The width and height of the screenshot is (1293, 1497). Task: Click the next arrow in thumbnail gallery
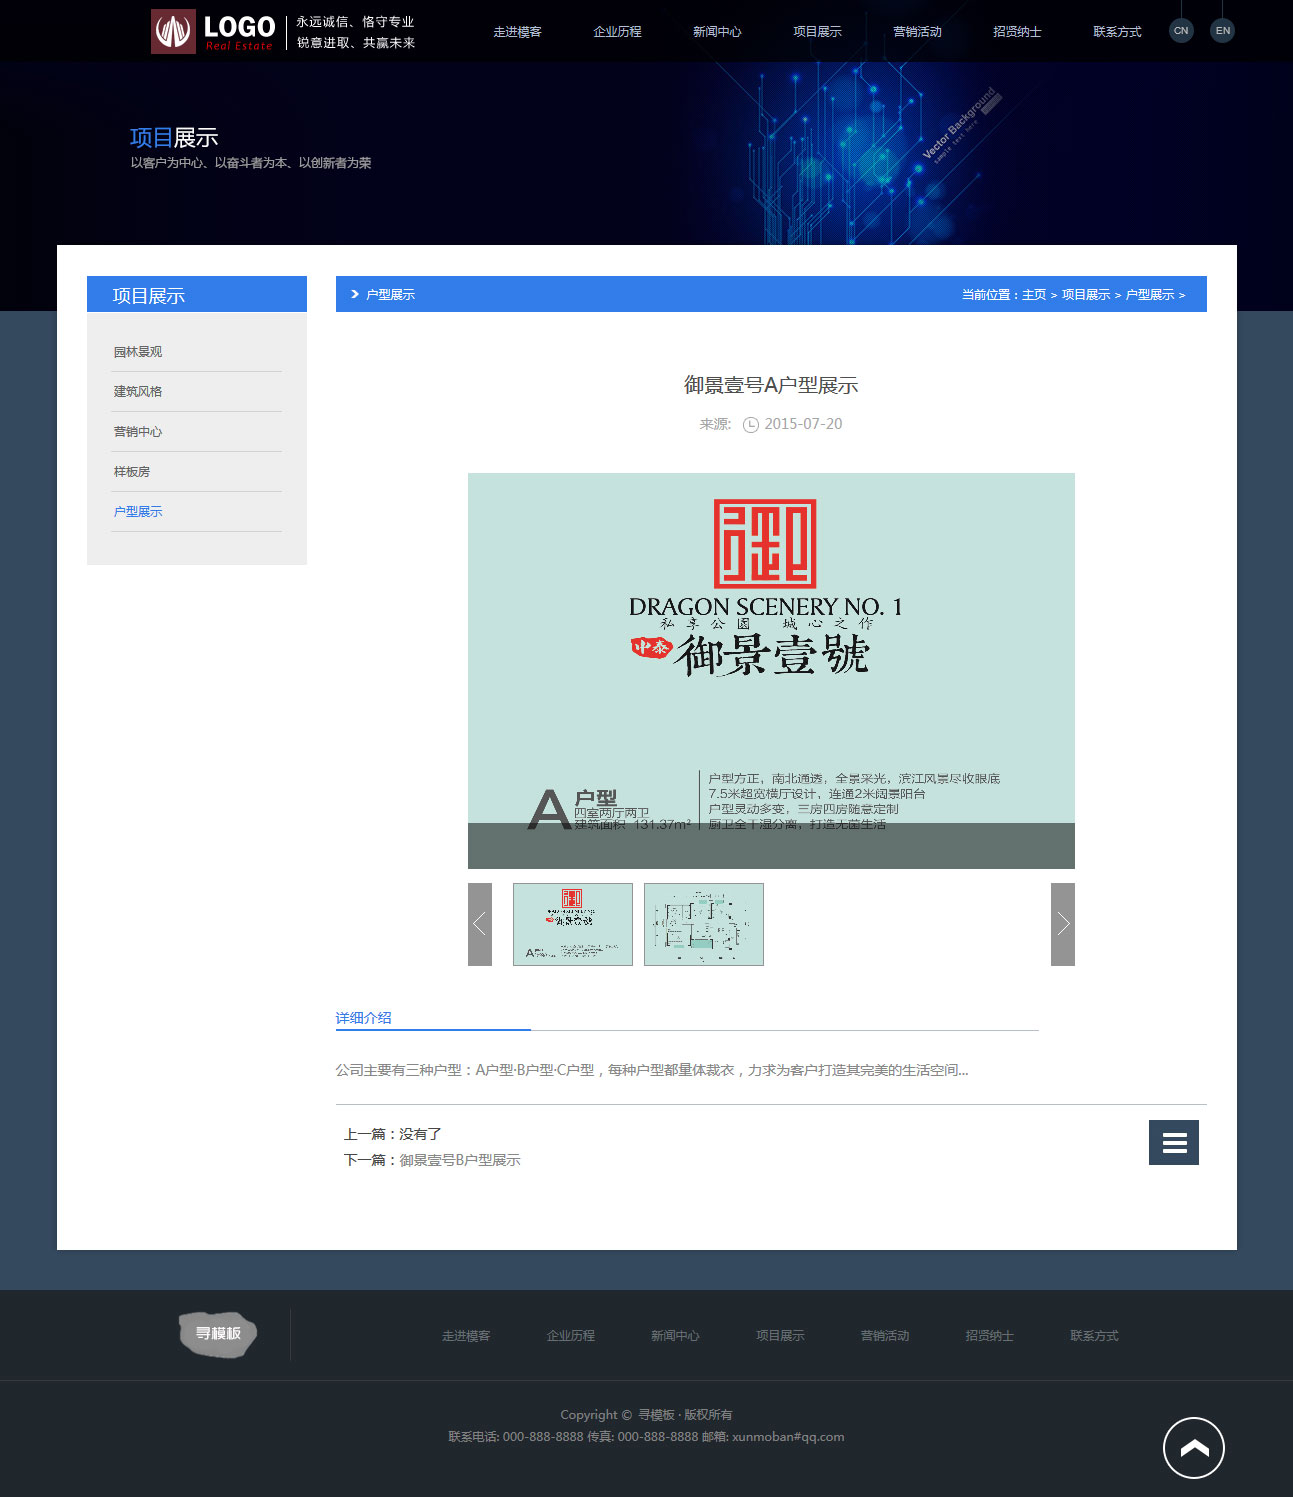click(x=1062, y=924)
